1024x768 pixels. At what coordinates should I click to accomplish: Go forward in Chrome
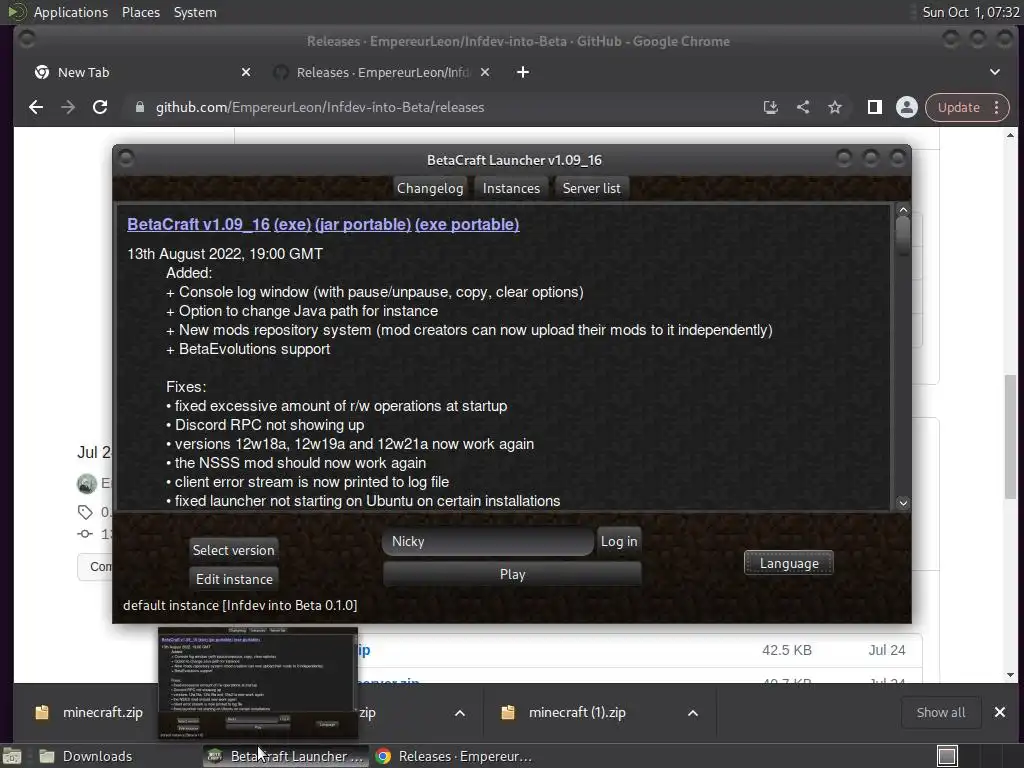tap(68, 107)
